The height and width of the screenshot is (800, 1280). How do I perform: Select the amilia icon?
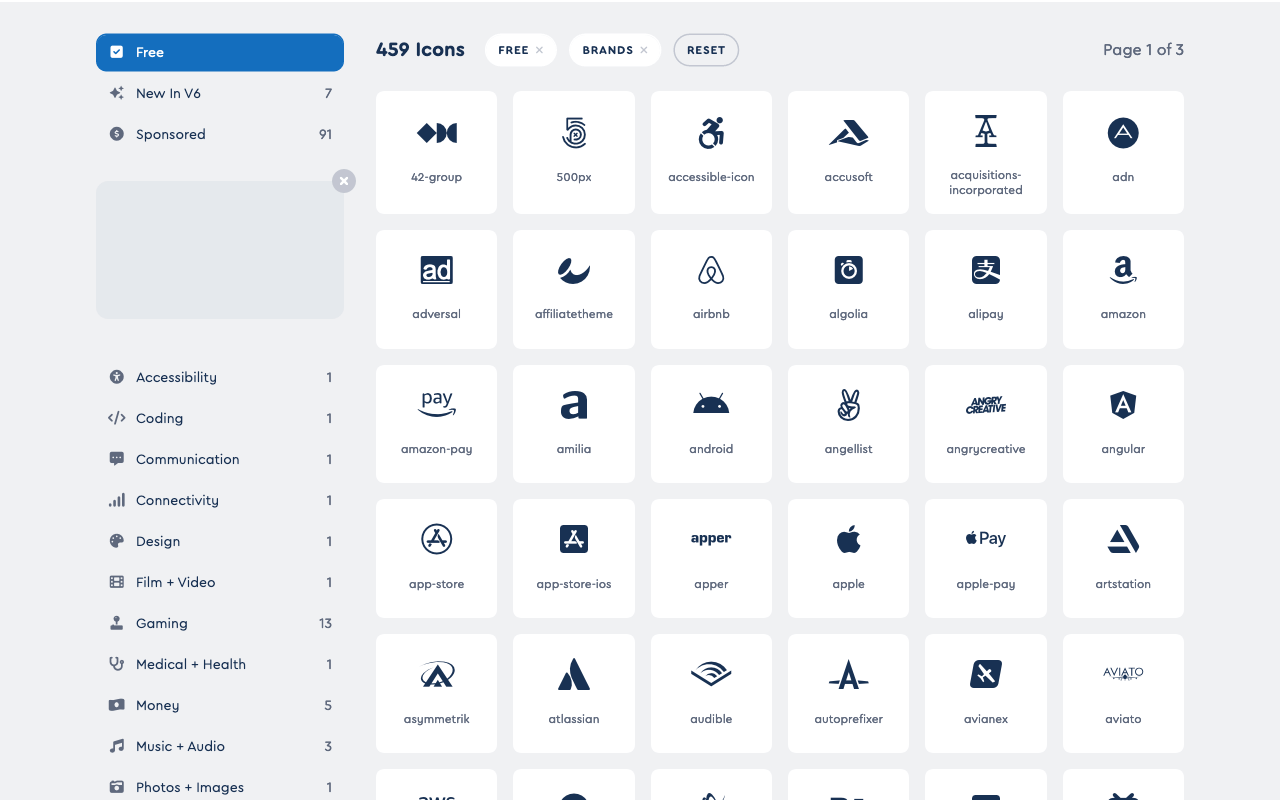pyautogui.click(x=574, y=424)
